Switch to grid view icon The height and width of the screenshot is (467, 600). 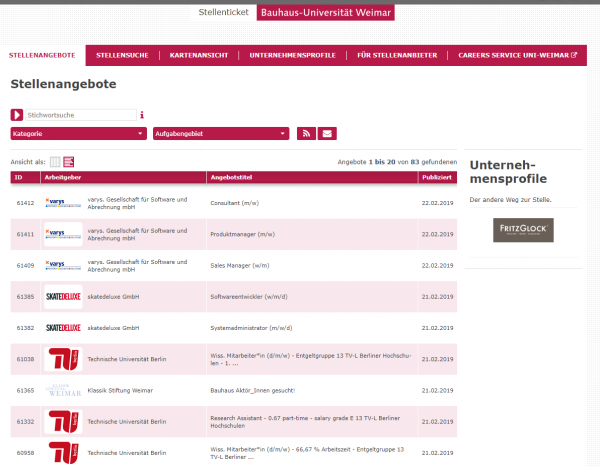click(x=55, y=162)
